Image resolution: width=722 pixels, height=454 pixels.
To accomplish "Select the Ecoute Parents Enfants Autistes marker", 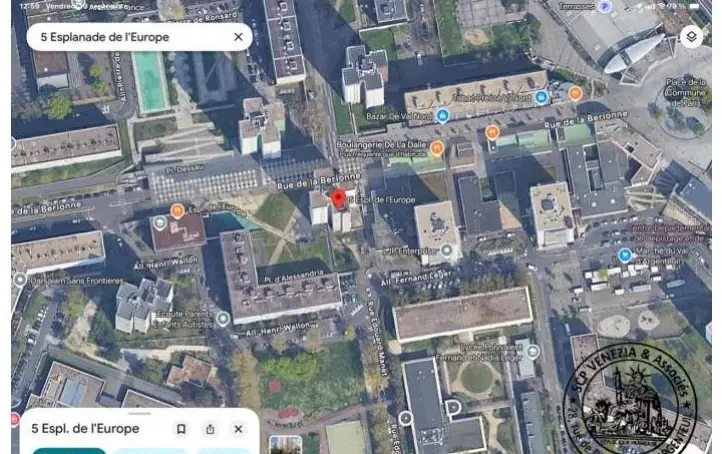I will tap(223, 319).
